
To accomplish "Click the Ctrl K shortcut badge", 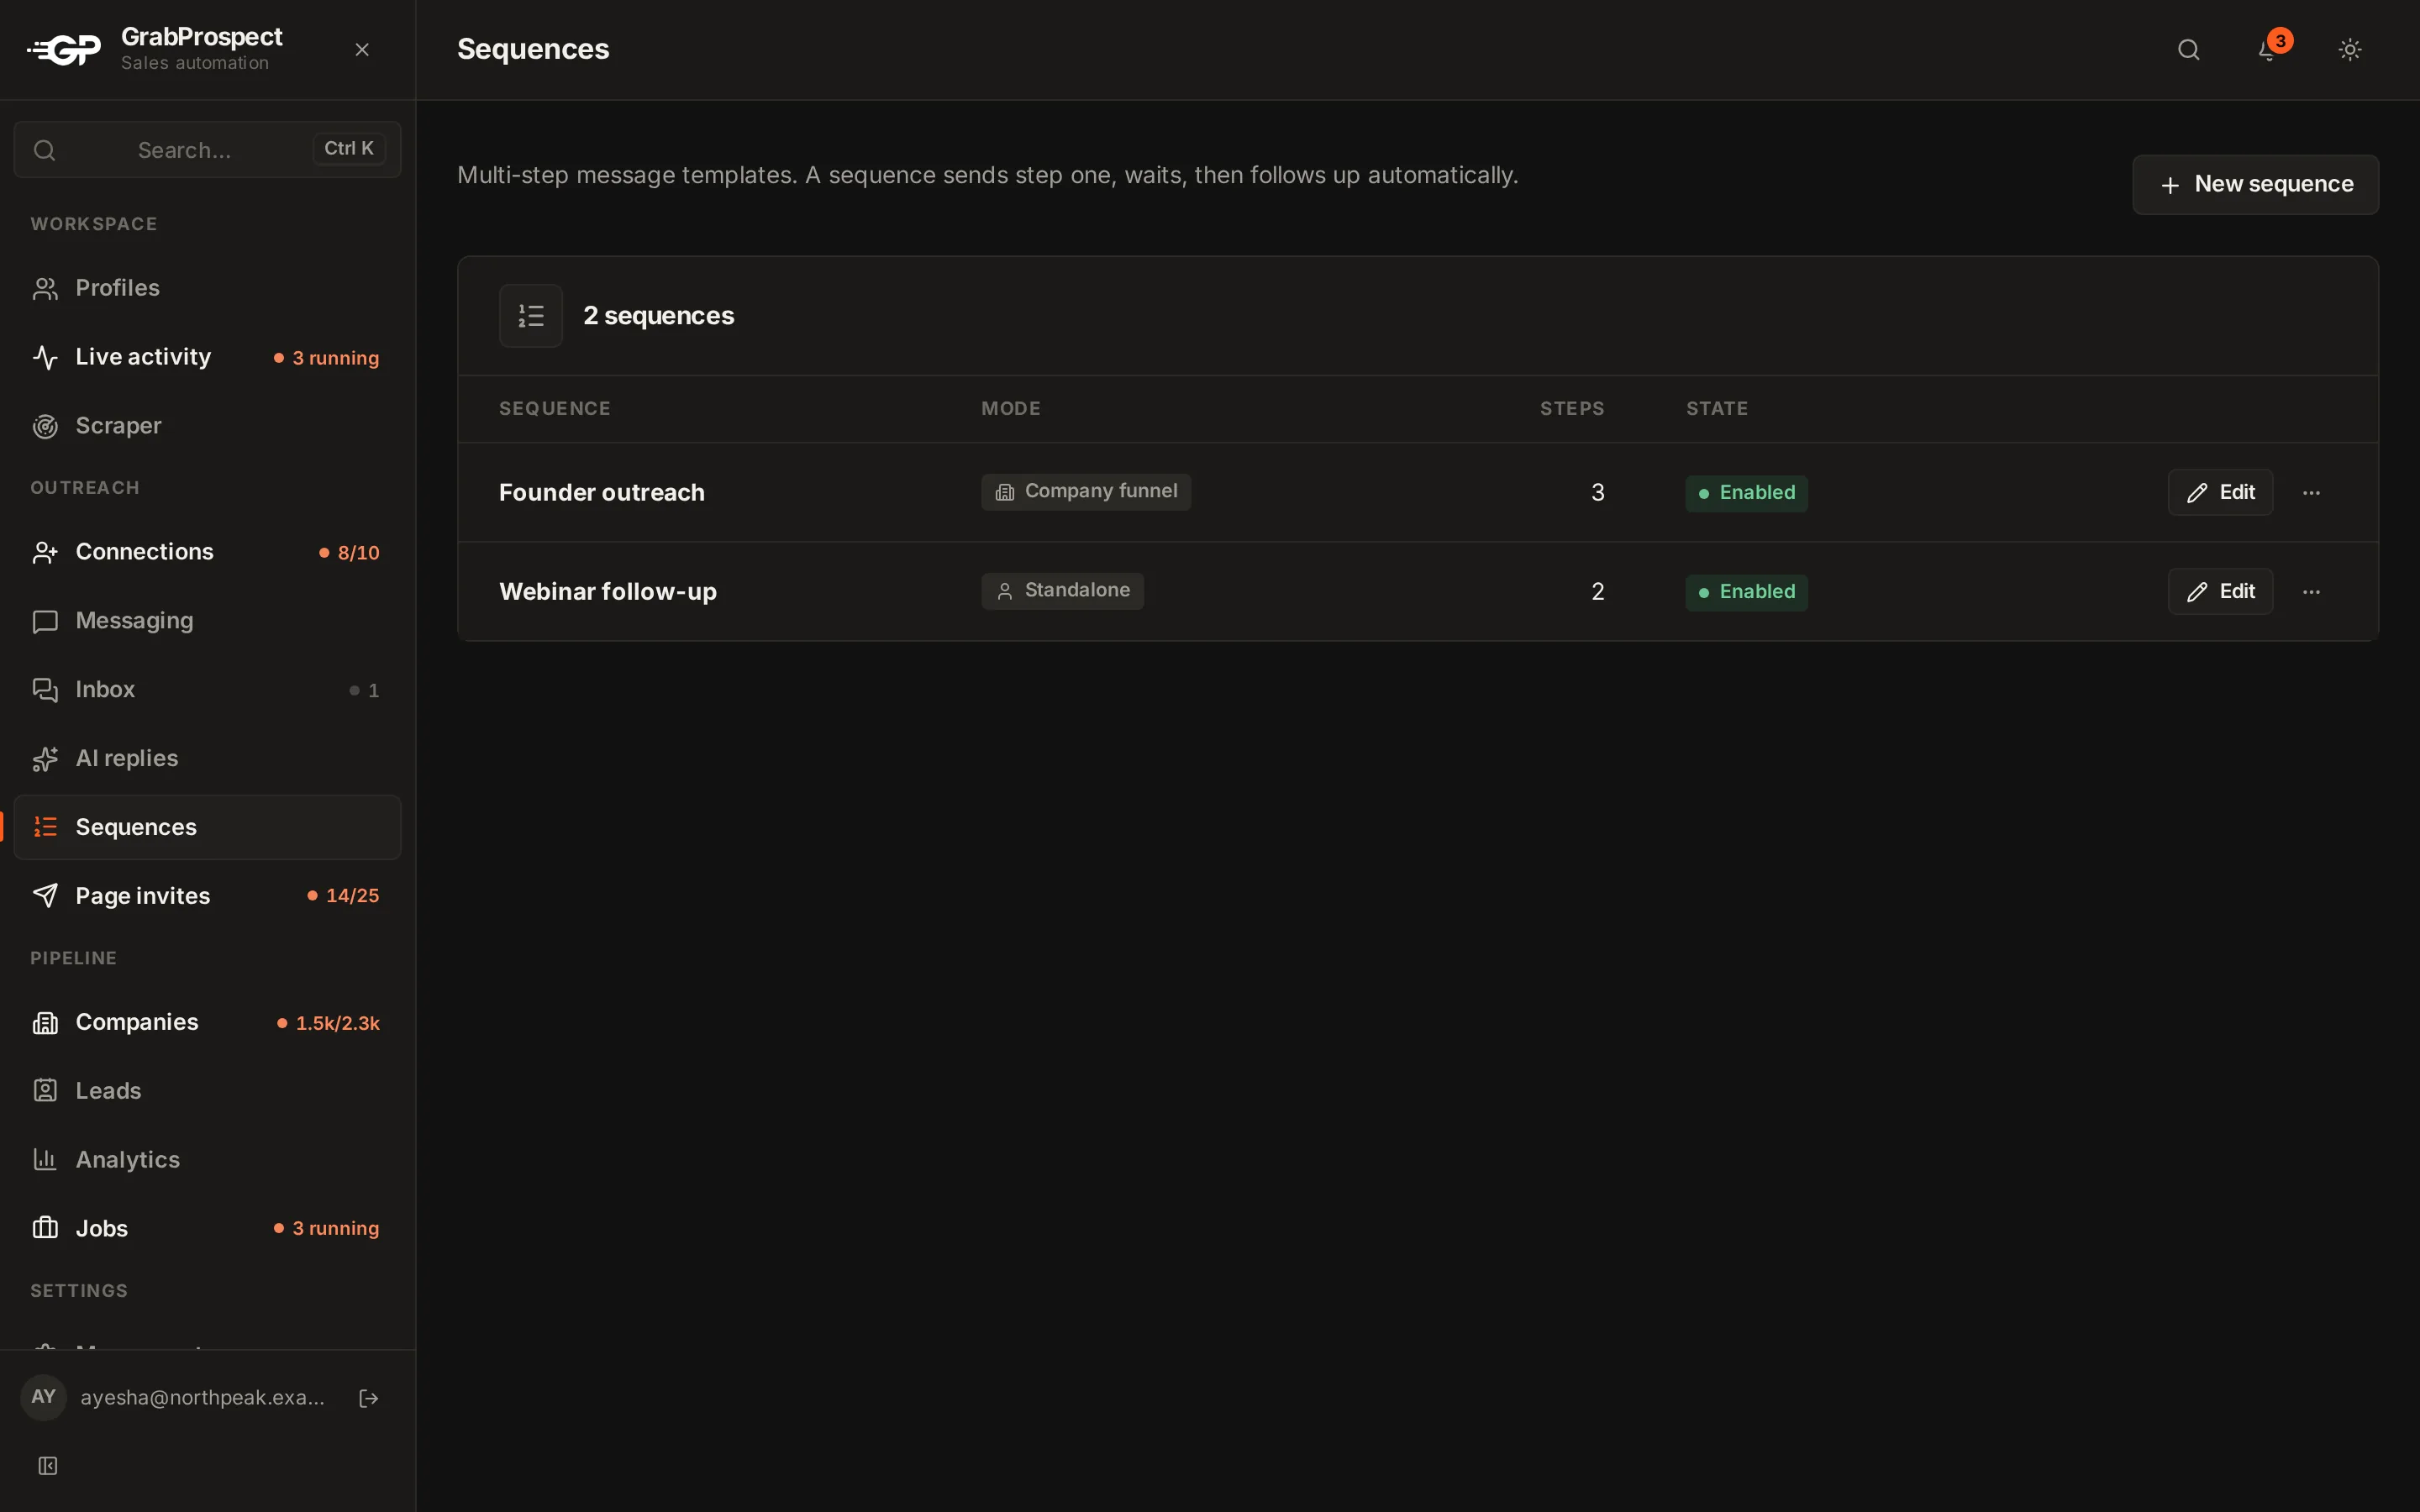I will click(x=349, y=149).
